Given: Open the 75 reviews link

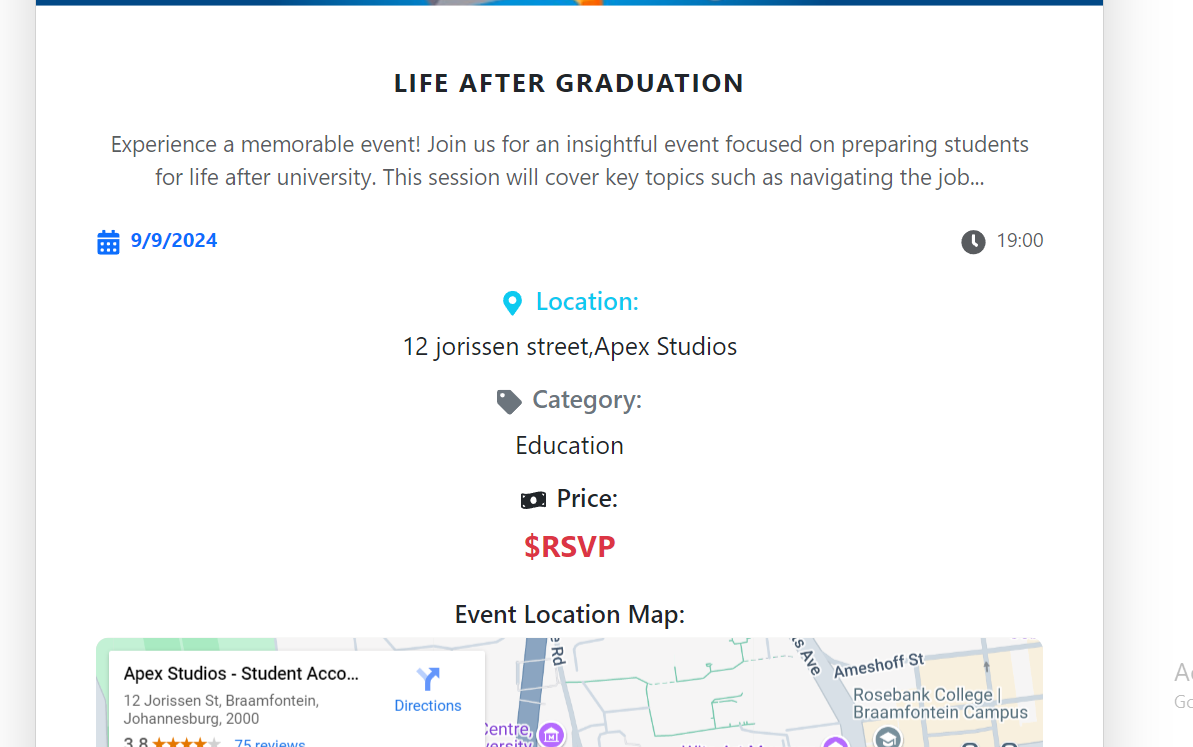Looking at the screenshot, I should coord(269,743).
